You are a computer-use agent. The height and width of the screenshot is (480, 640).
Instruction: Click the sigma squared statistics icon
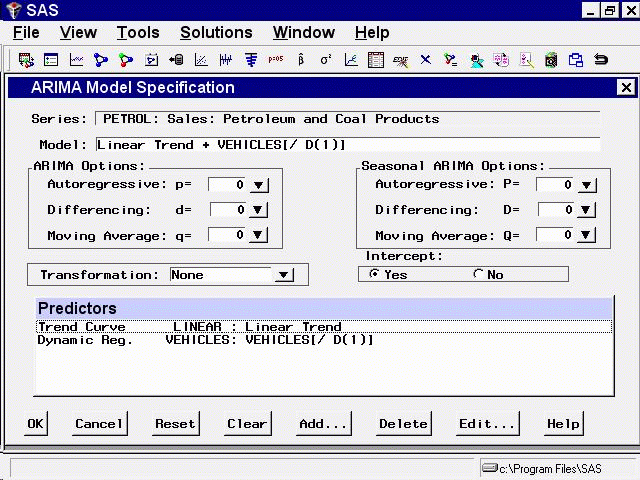coord(326,60)
